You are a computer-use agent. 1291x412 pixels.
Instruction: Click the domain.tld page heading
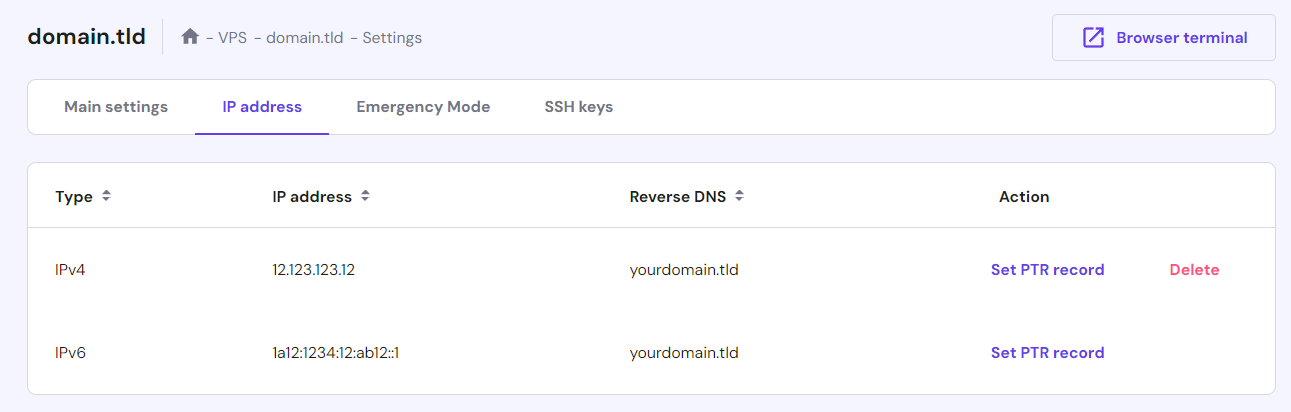tap(86, 37)
